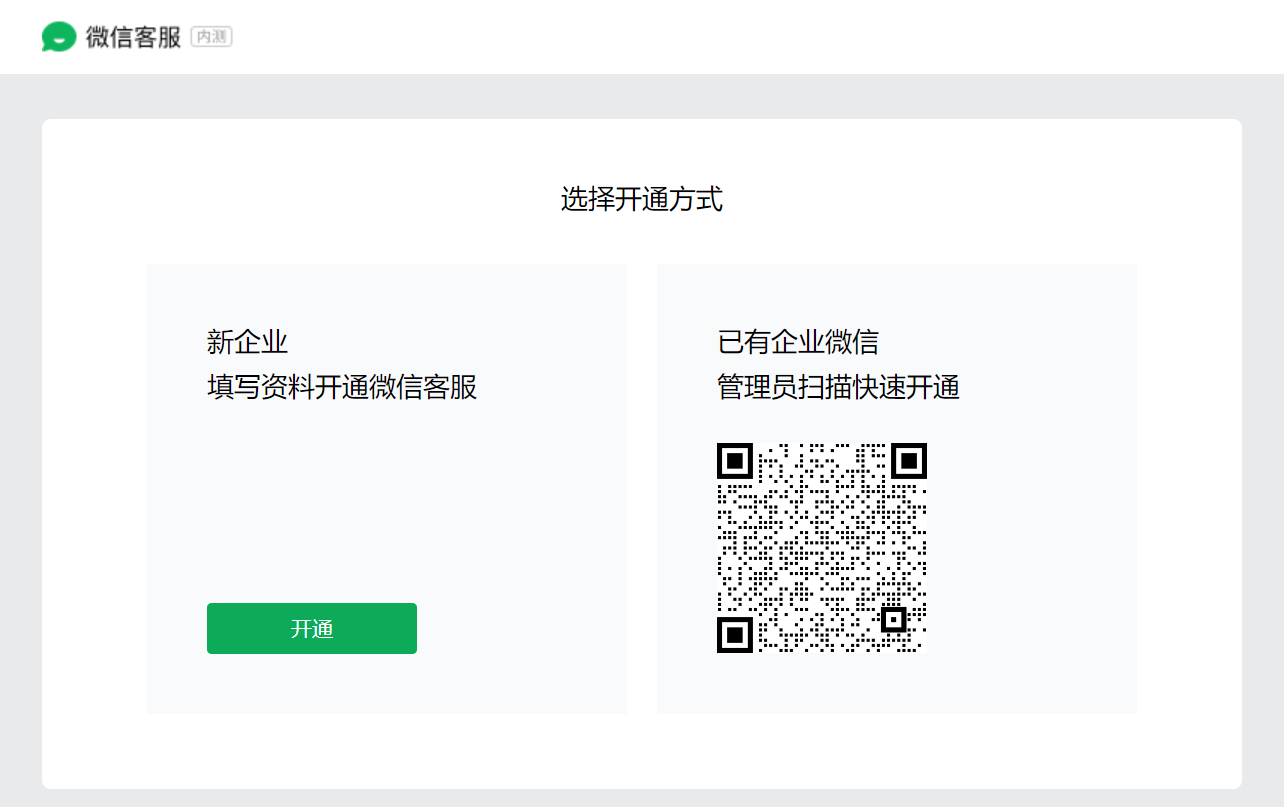The height and width of the screenshot is (807, 1284).
Task: Click the 已有企业微信 option title
Action: tap(798, 342)
